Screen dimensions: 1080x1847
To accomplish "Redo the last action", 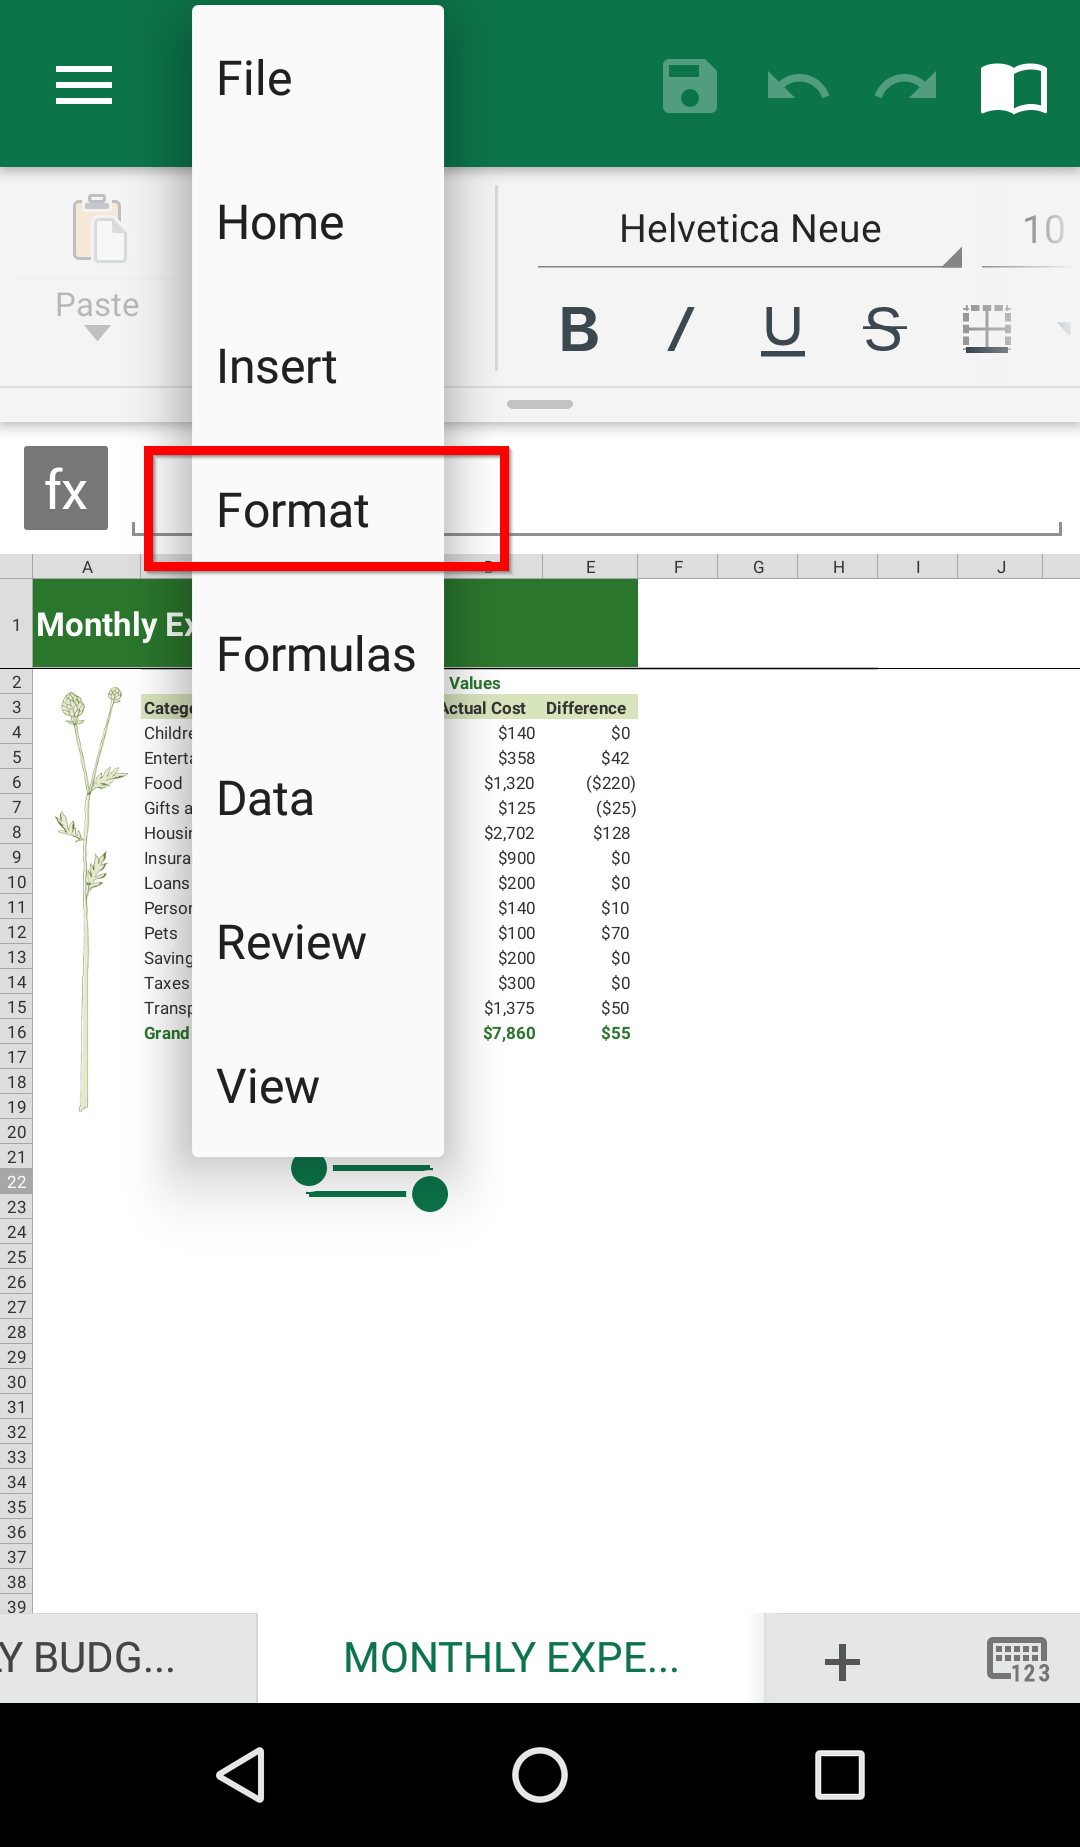I will point(906,87).
